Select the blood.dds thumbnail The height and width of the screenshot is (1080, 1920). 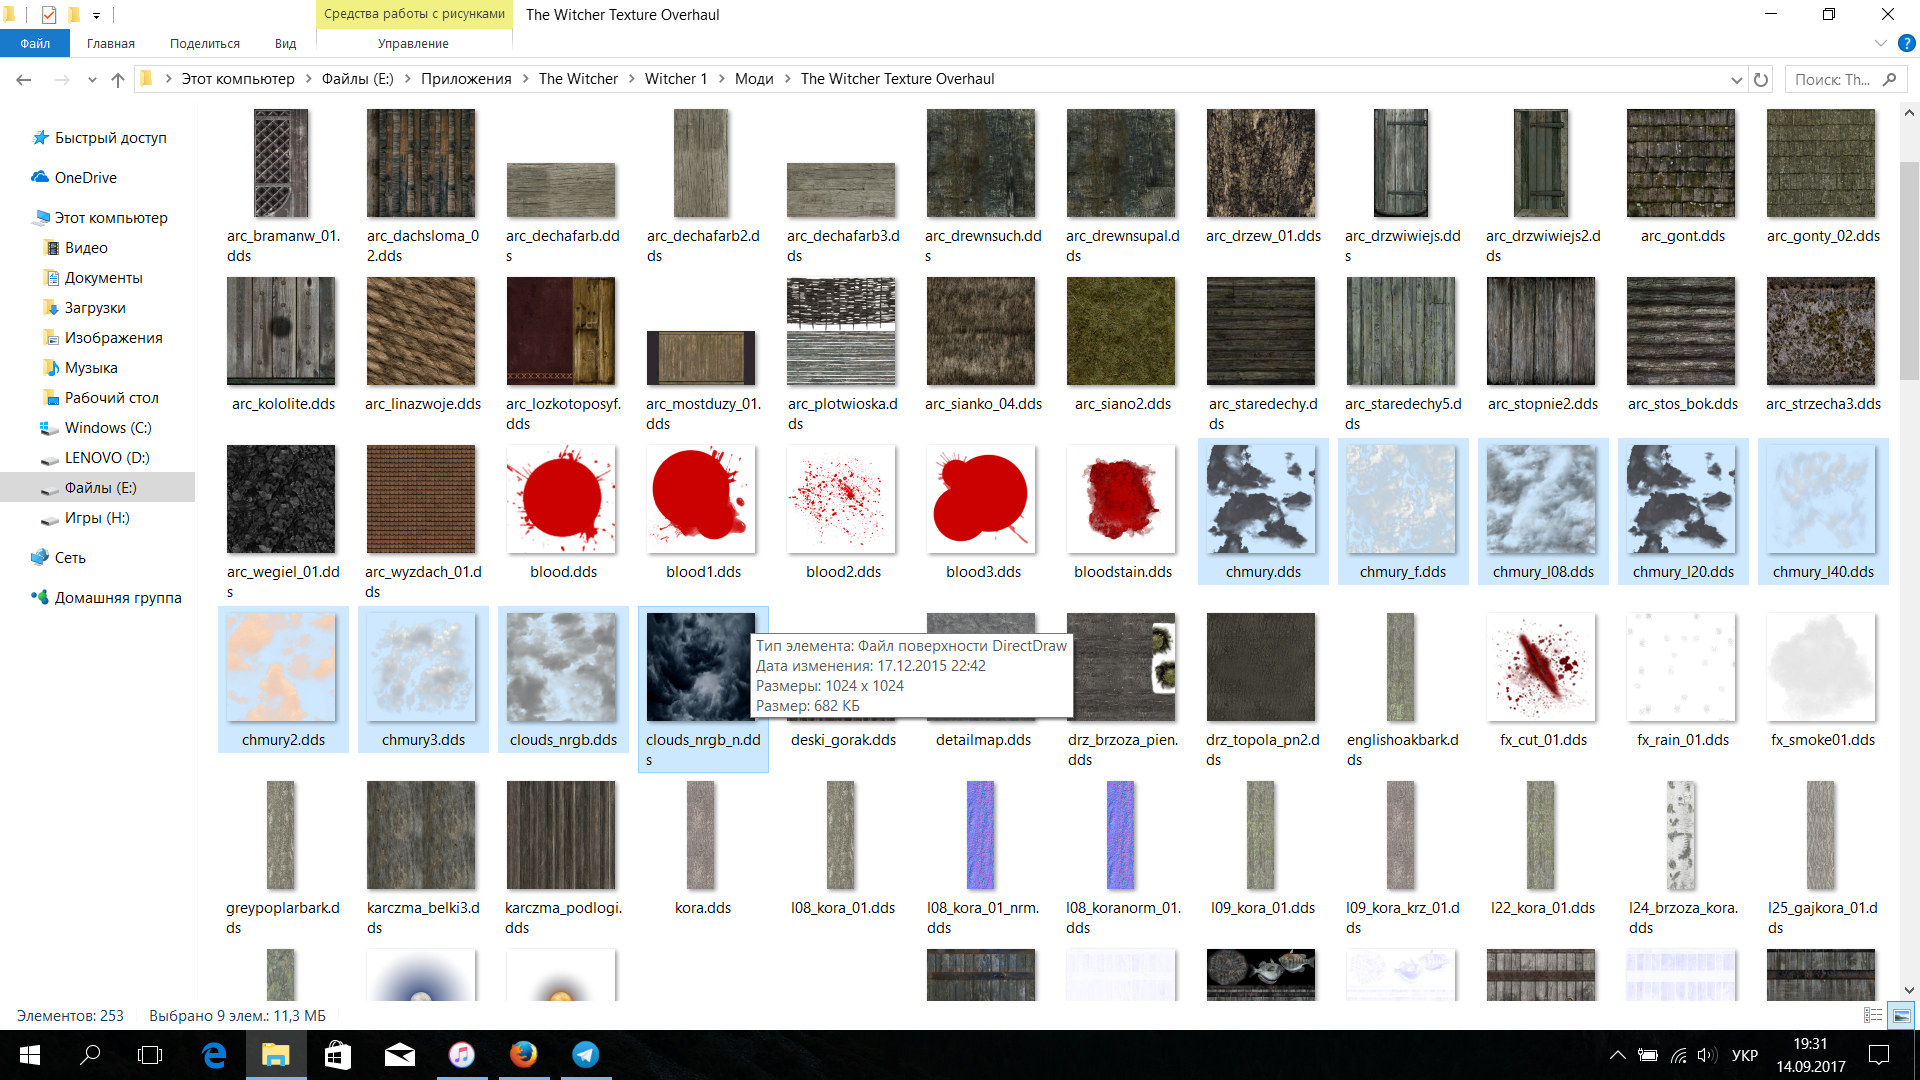562,500
